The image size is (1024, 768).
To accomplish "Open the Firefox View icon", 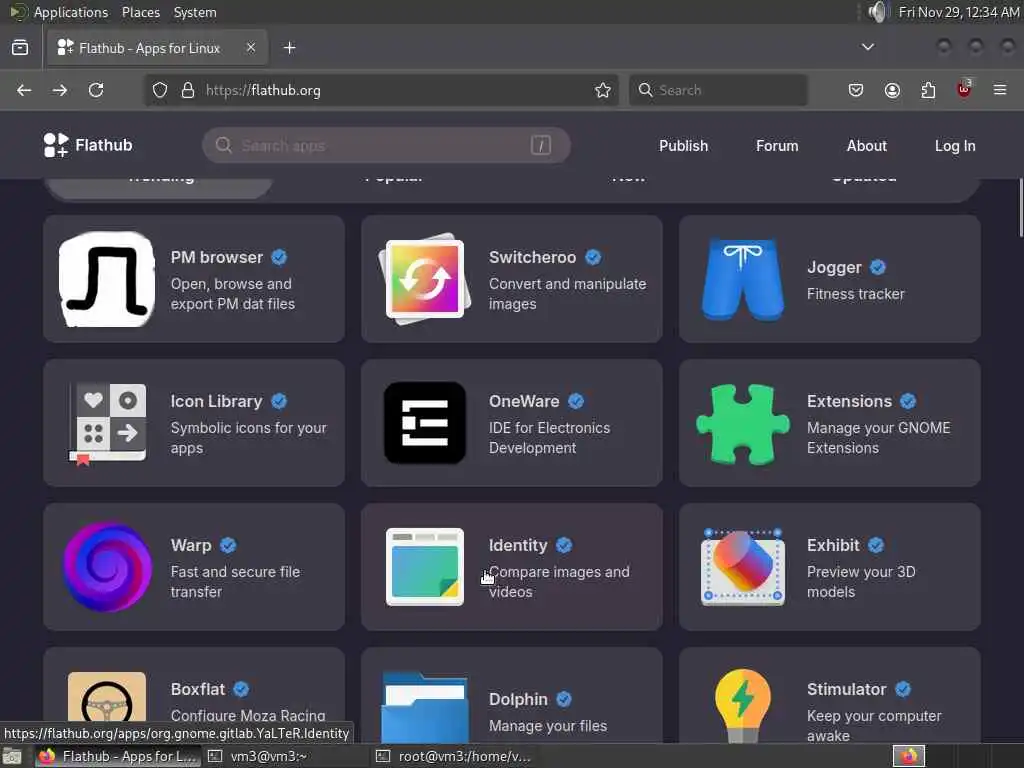I will (x=20, y=48).
